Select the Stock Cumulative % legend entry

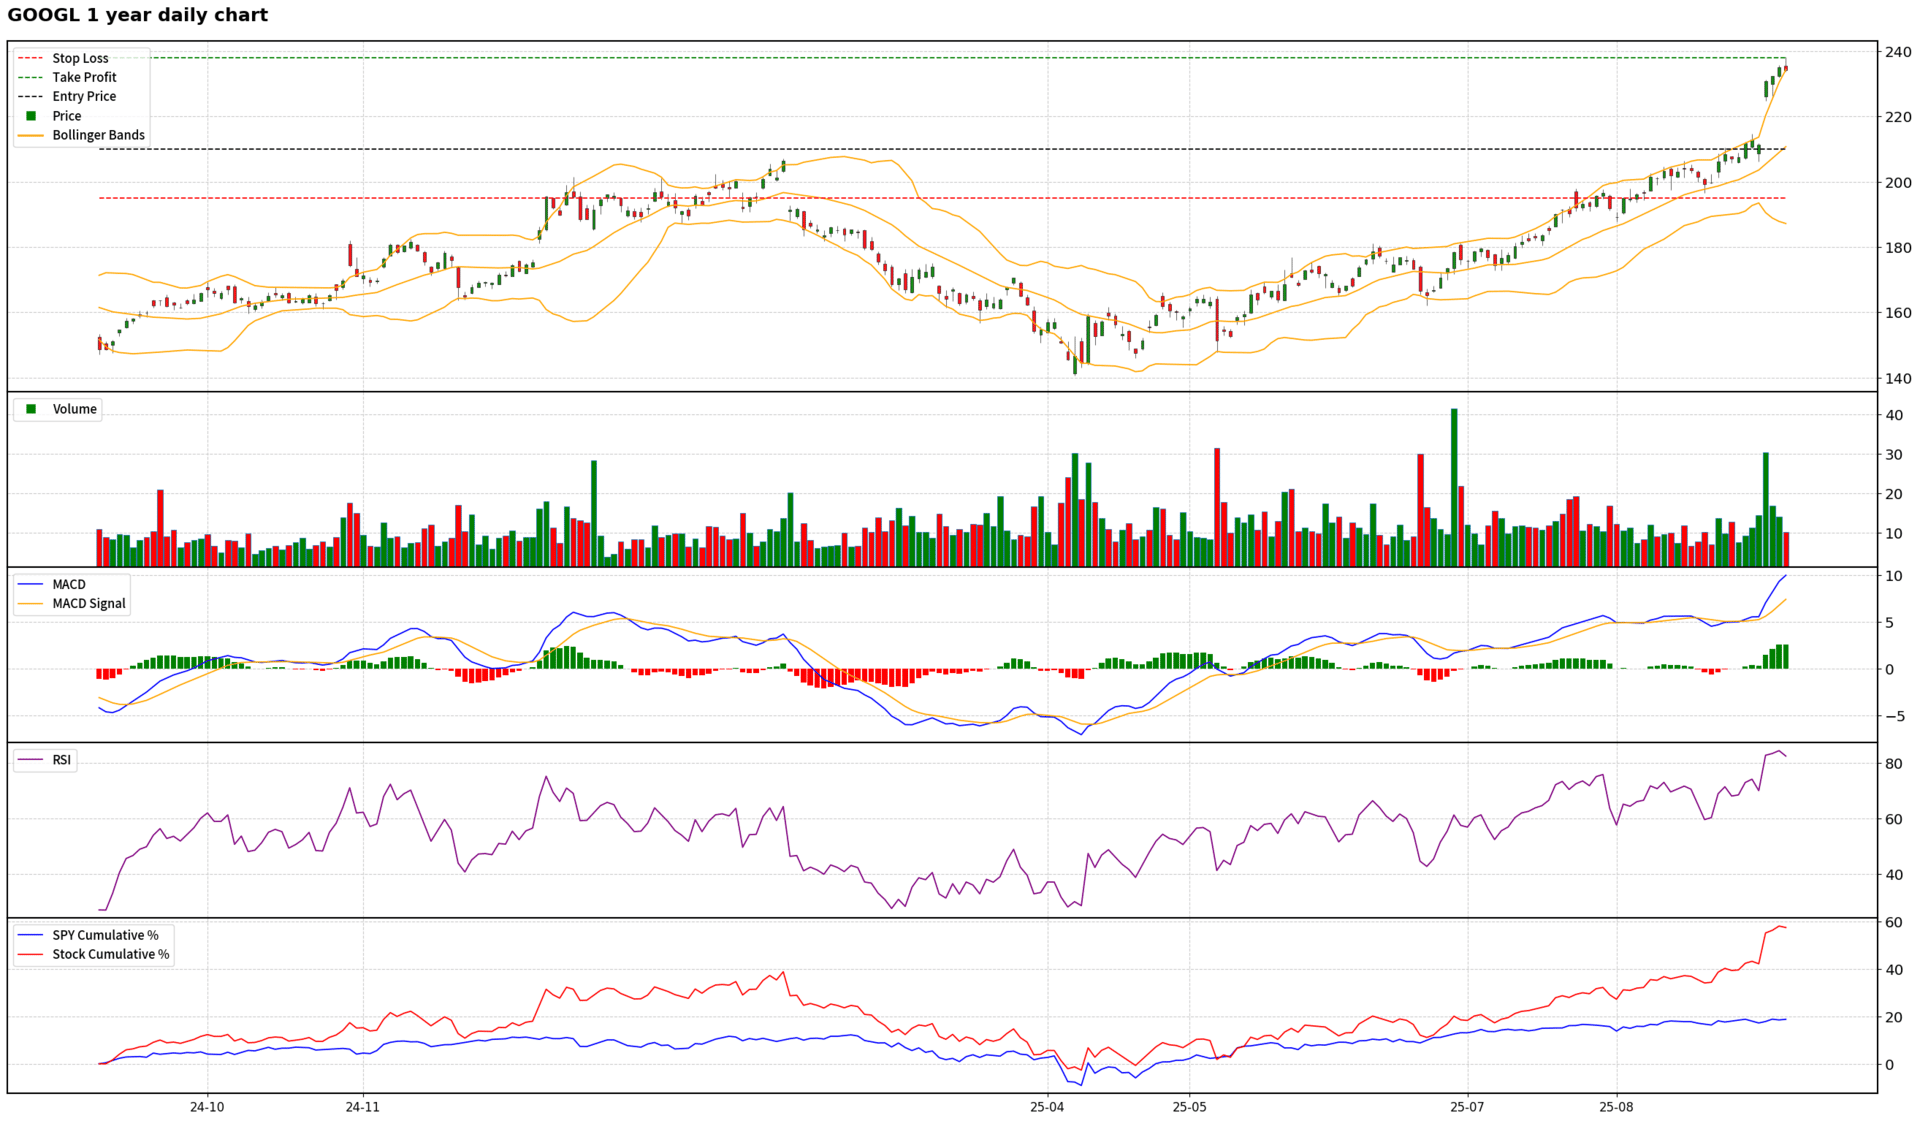(x=110, y=954)
